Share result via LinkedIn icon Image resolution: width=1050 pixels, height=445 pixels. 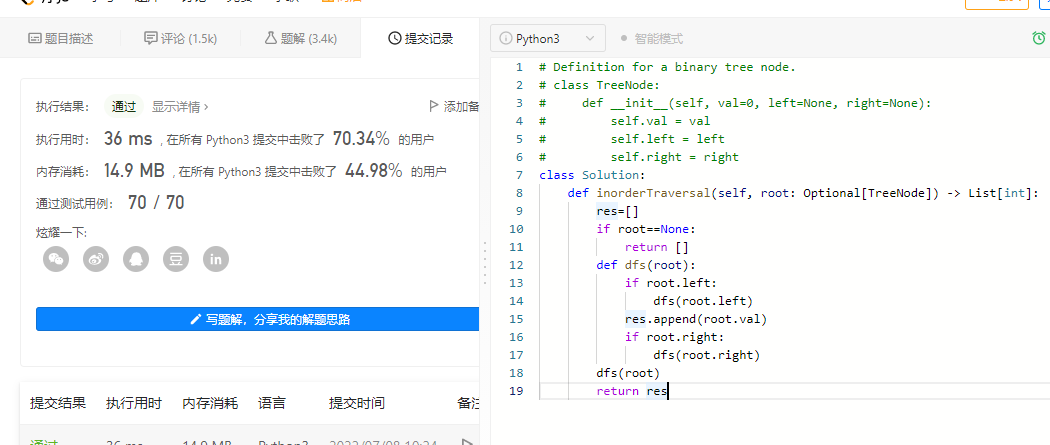pos(216,259)
